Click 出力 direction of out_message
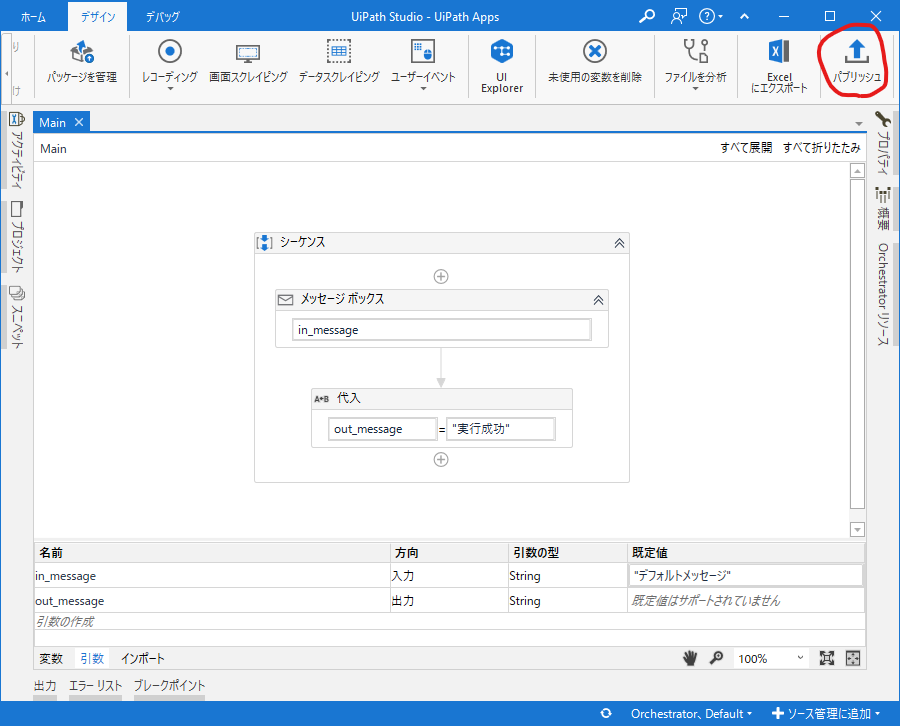Screen dimensions: 900x726 click(x=449, y=601)
